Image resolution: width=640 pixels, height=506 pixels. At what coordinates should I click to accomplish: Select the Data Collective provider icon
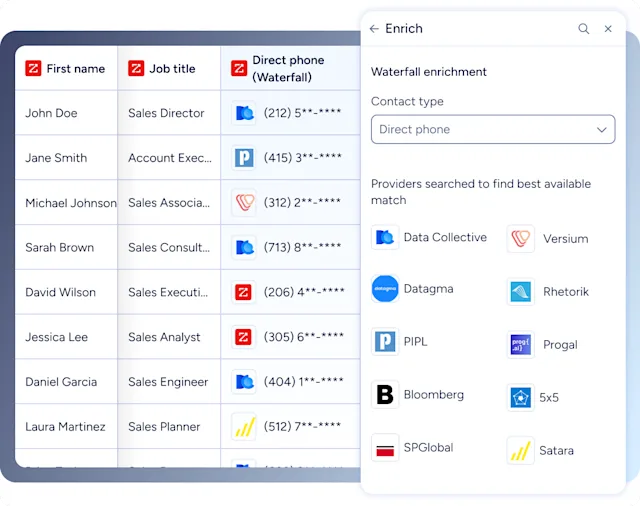385,237
